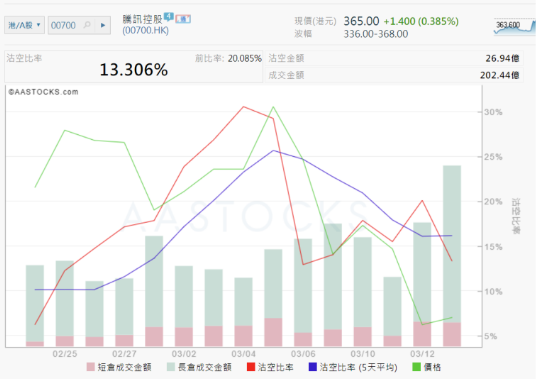Click the 成交金額 row label
The height and width of the screenshot is (379, 536).
(286, 75)
